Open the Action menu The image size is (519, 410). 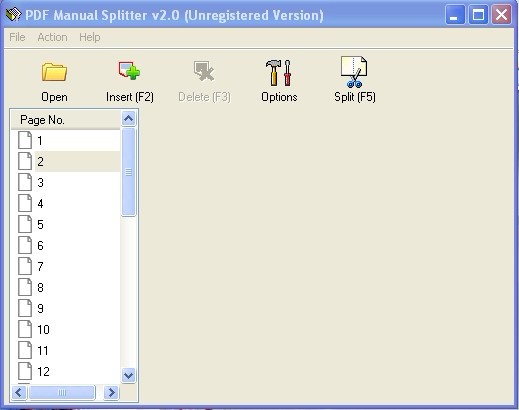point(52,37)
